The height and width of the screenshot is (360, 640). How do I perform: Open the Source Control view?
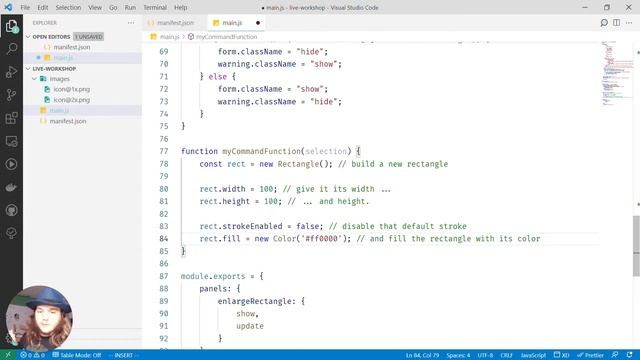click(x=11, y=95)
